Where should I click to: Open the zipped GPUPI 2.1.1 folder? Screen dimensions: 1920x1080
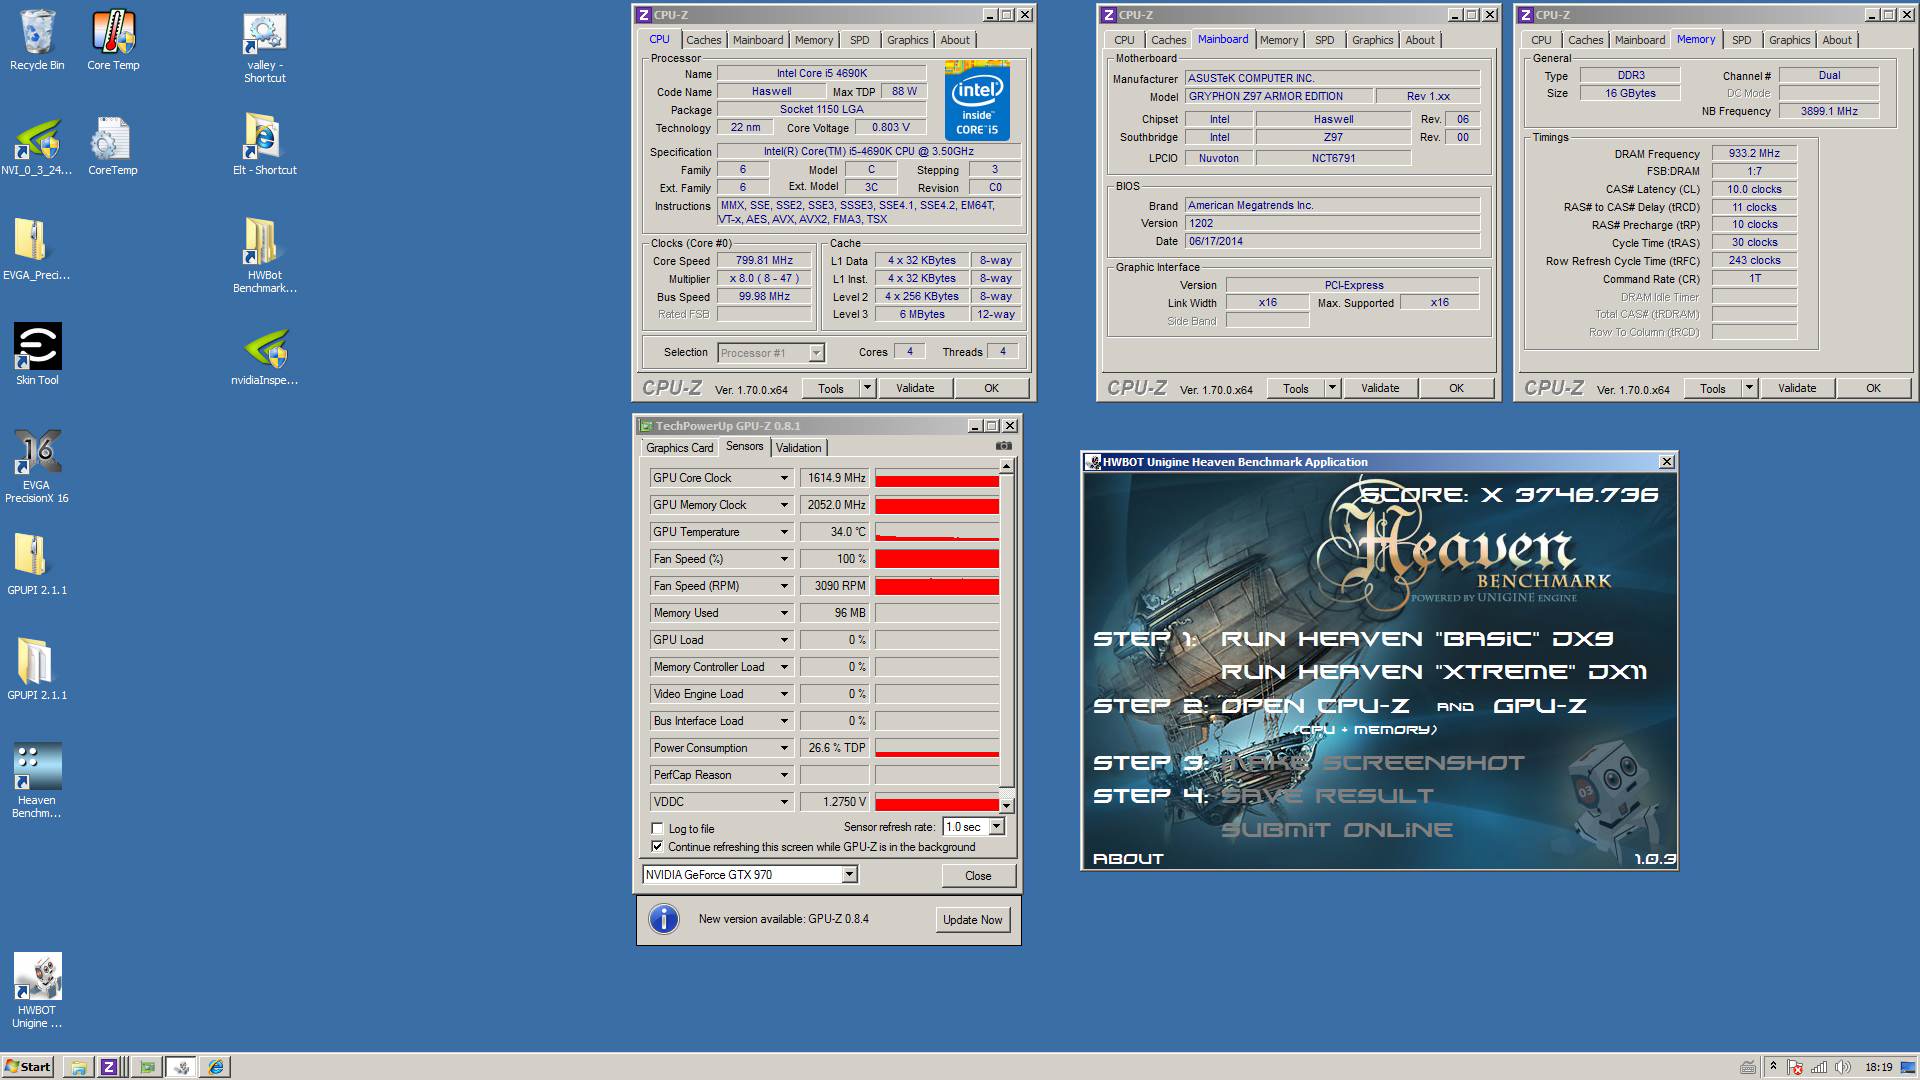coord(37,565)
